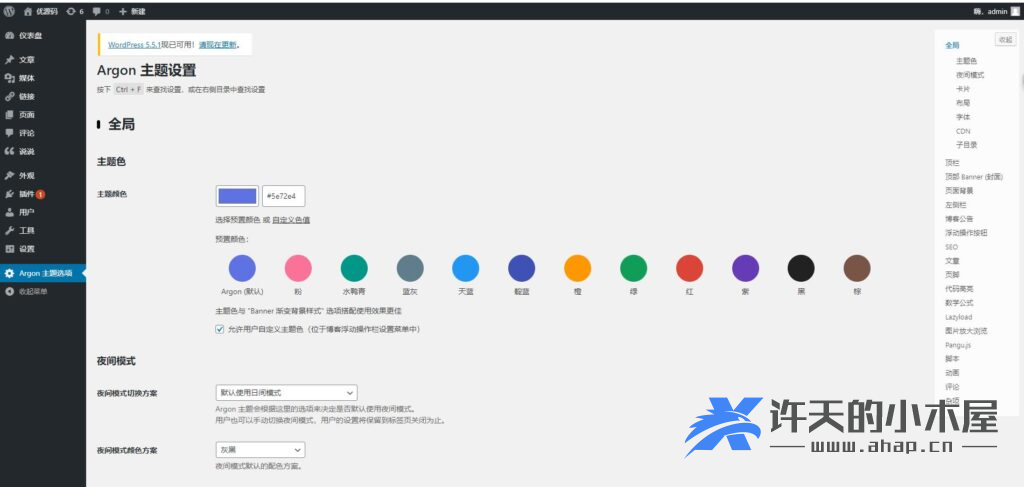Choose the 红 red preset color
This screenshot has width=1024, height=487.
tap(690, 268)
